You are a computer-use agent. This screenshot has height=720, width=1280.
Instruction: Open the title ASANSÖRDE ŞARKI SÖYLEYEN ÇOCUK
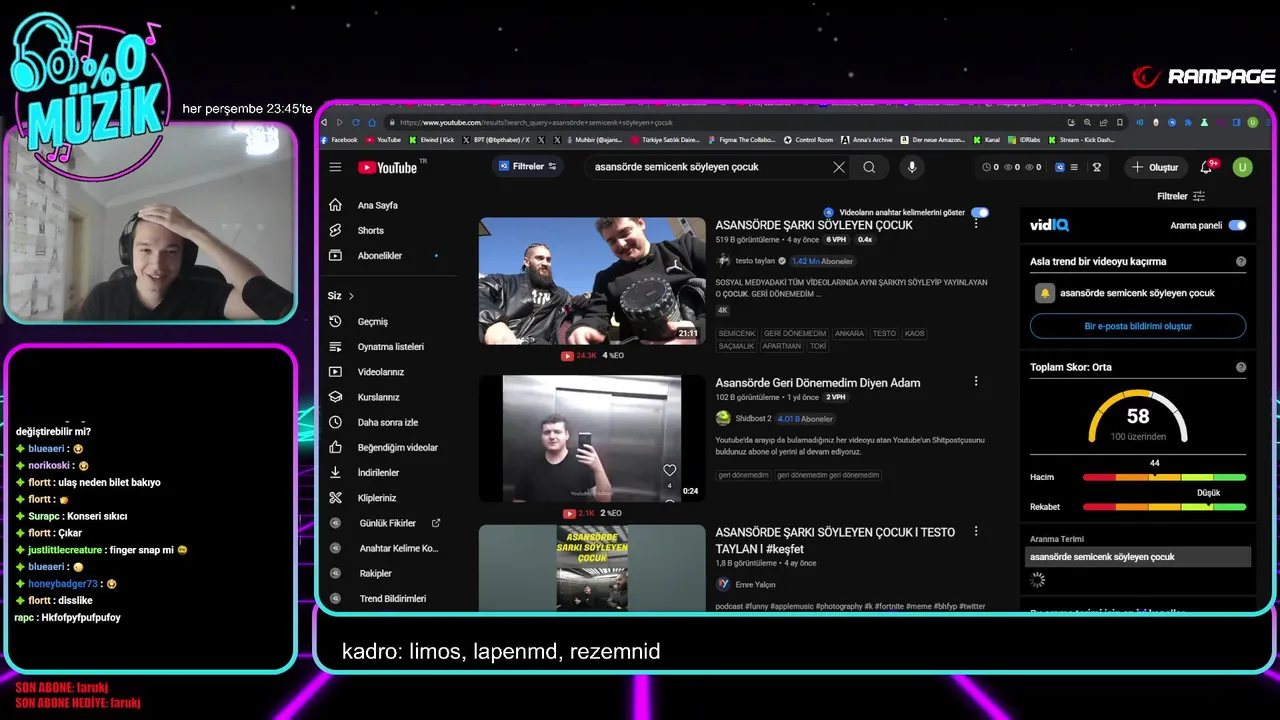pyautogui.click(x=814, y=225)
